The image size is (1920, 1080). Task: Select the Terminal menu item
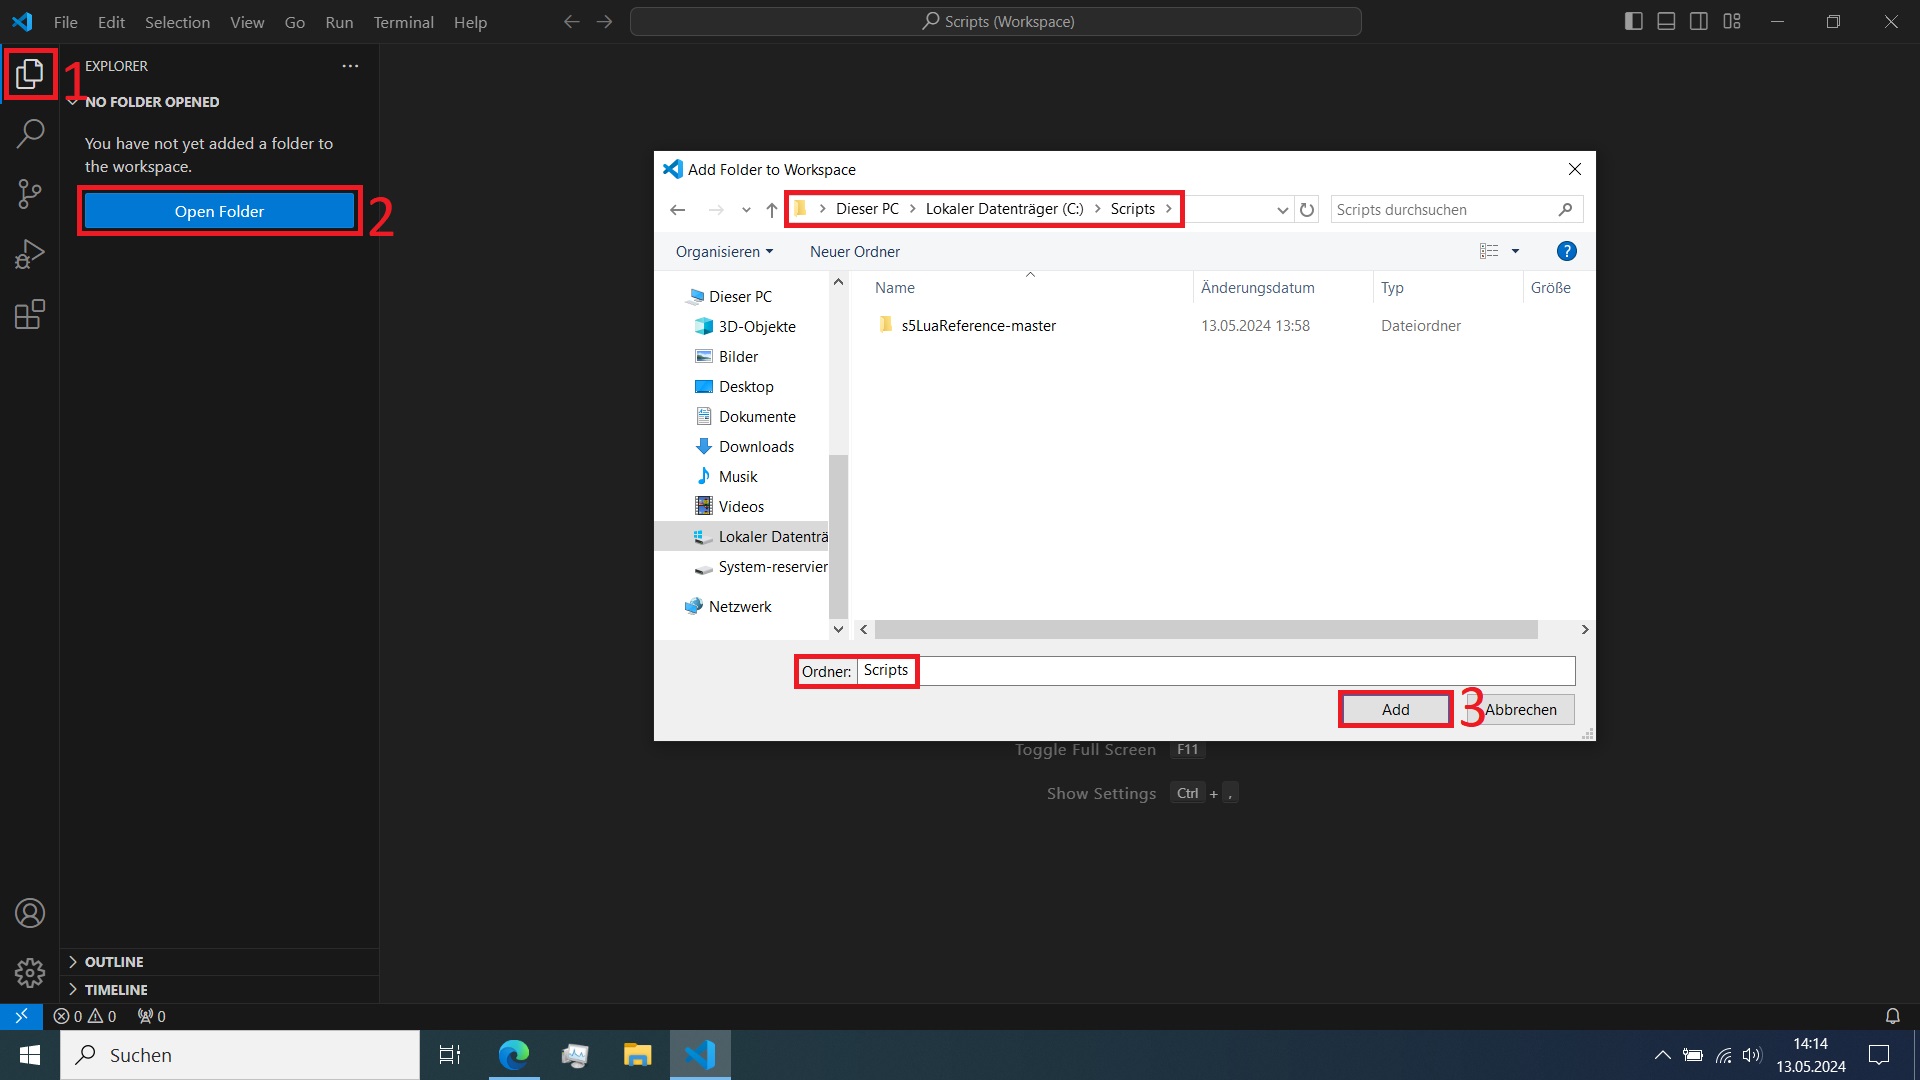pos(401,22)
